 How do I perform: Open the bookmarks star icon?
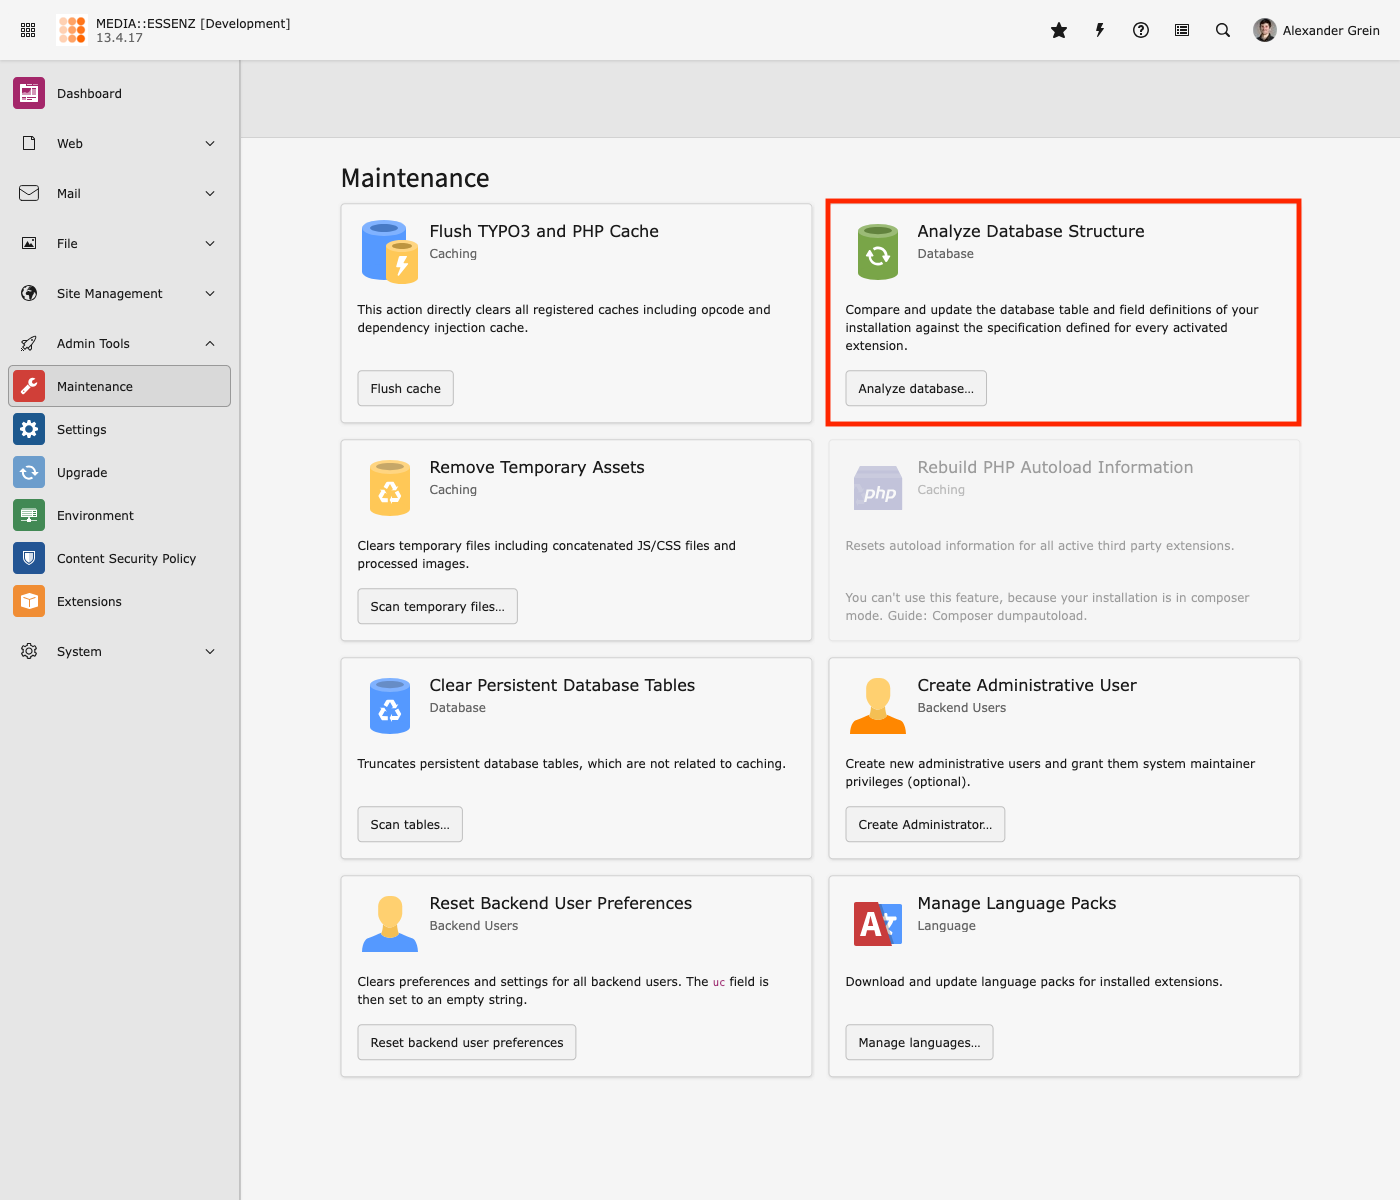(x=1059, y=30)
